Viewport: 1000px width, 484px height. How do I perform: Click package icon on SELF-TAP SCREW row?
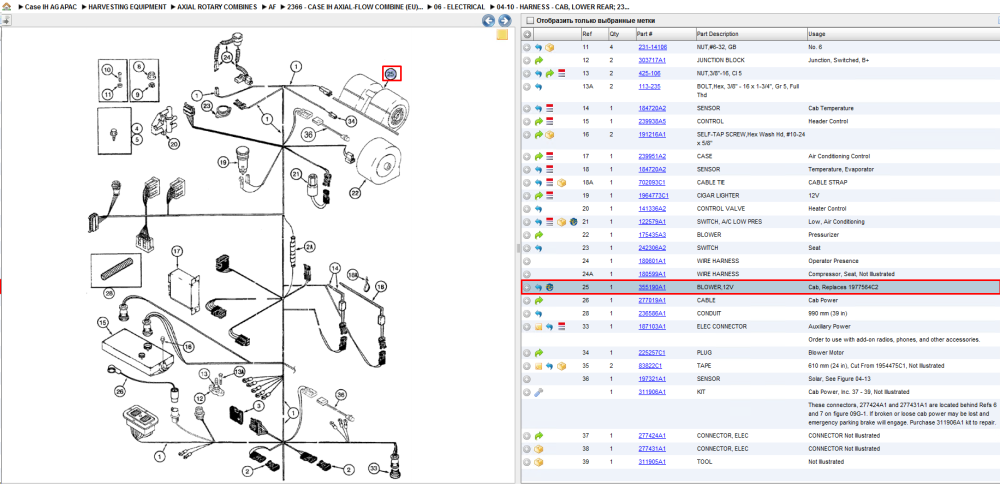pyautogui.click(x=549, y=135)
